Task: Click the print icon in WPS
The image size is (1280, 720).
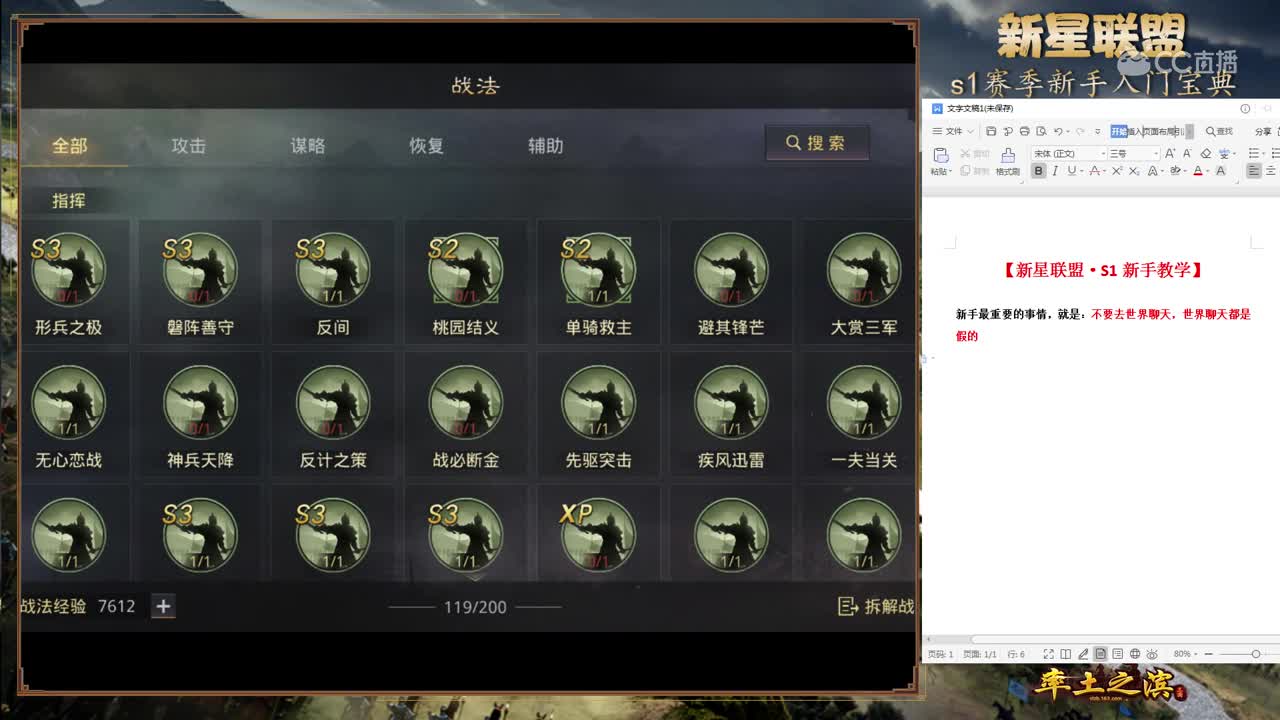Action: click(x=1025, y=131)
